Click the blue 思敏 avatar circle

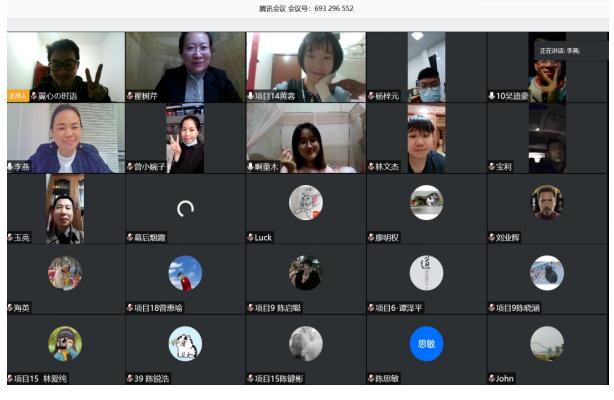coord(426,344)
